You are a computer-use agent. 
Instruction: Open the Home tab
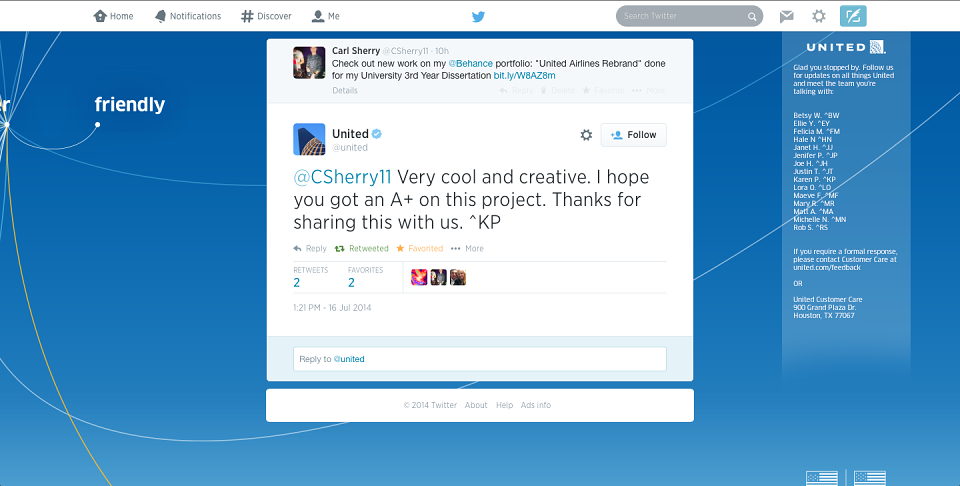[113, 16]
